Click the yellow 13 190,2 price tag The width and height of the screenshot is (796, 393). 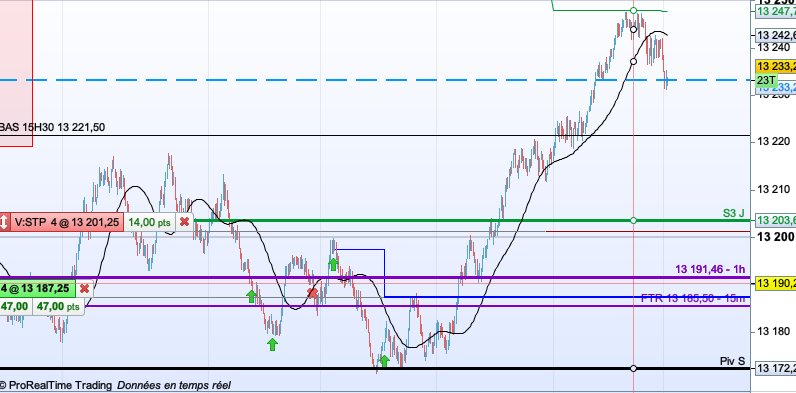pos(776,283)
